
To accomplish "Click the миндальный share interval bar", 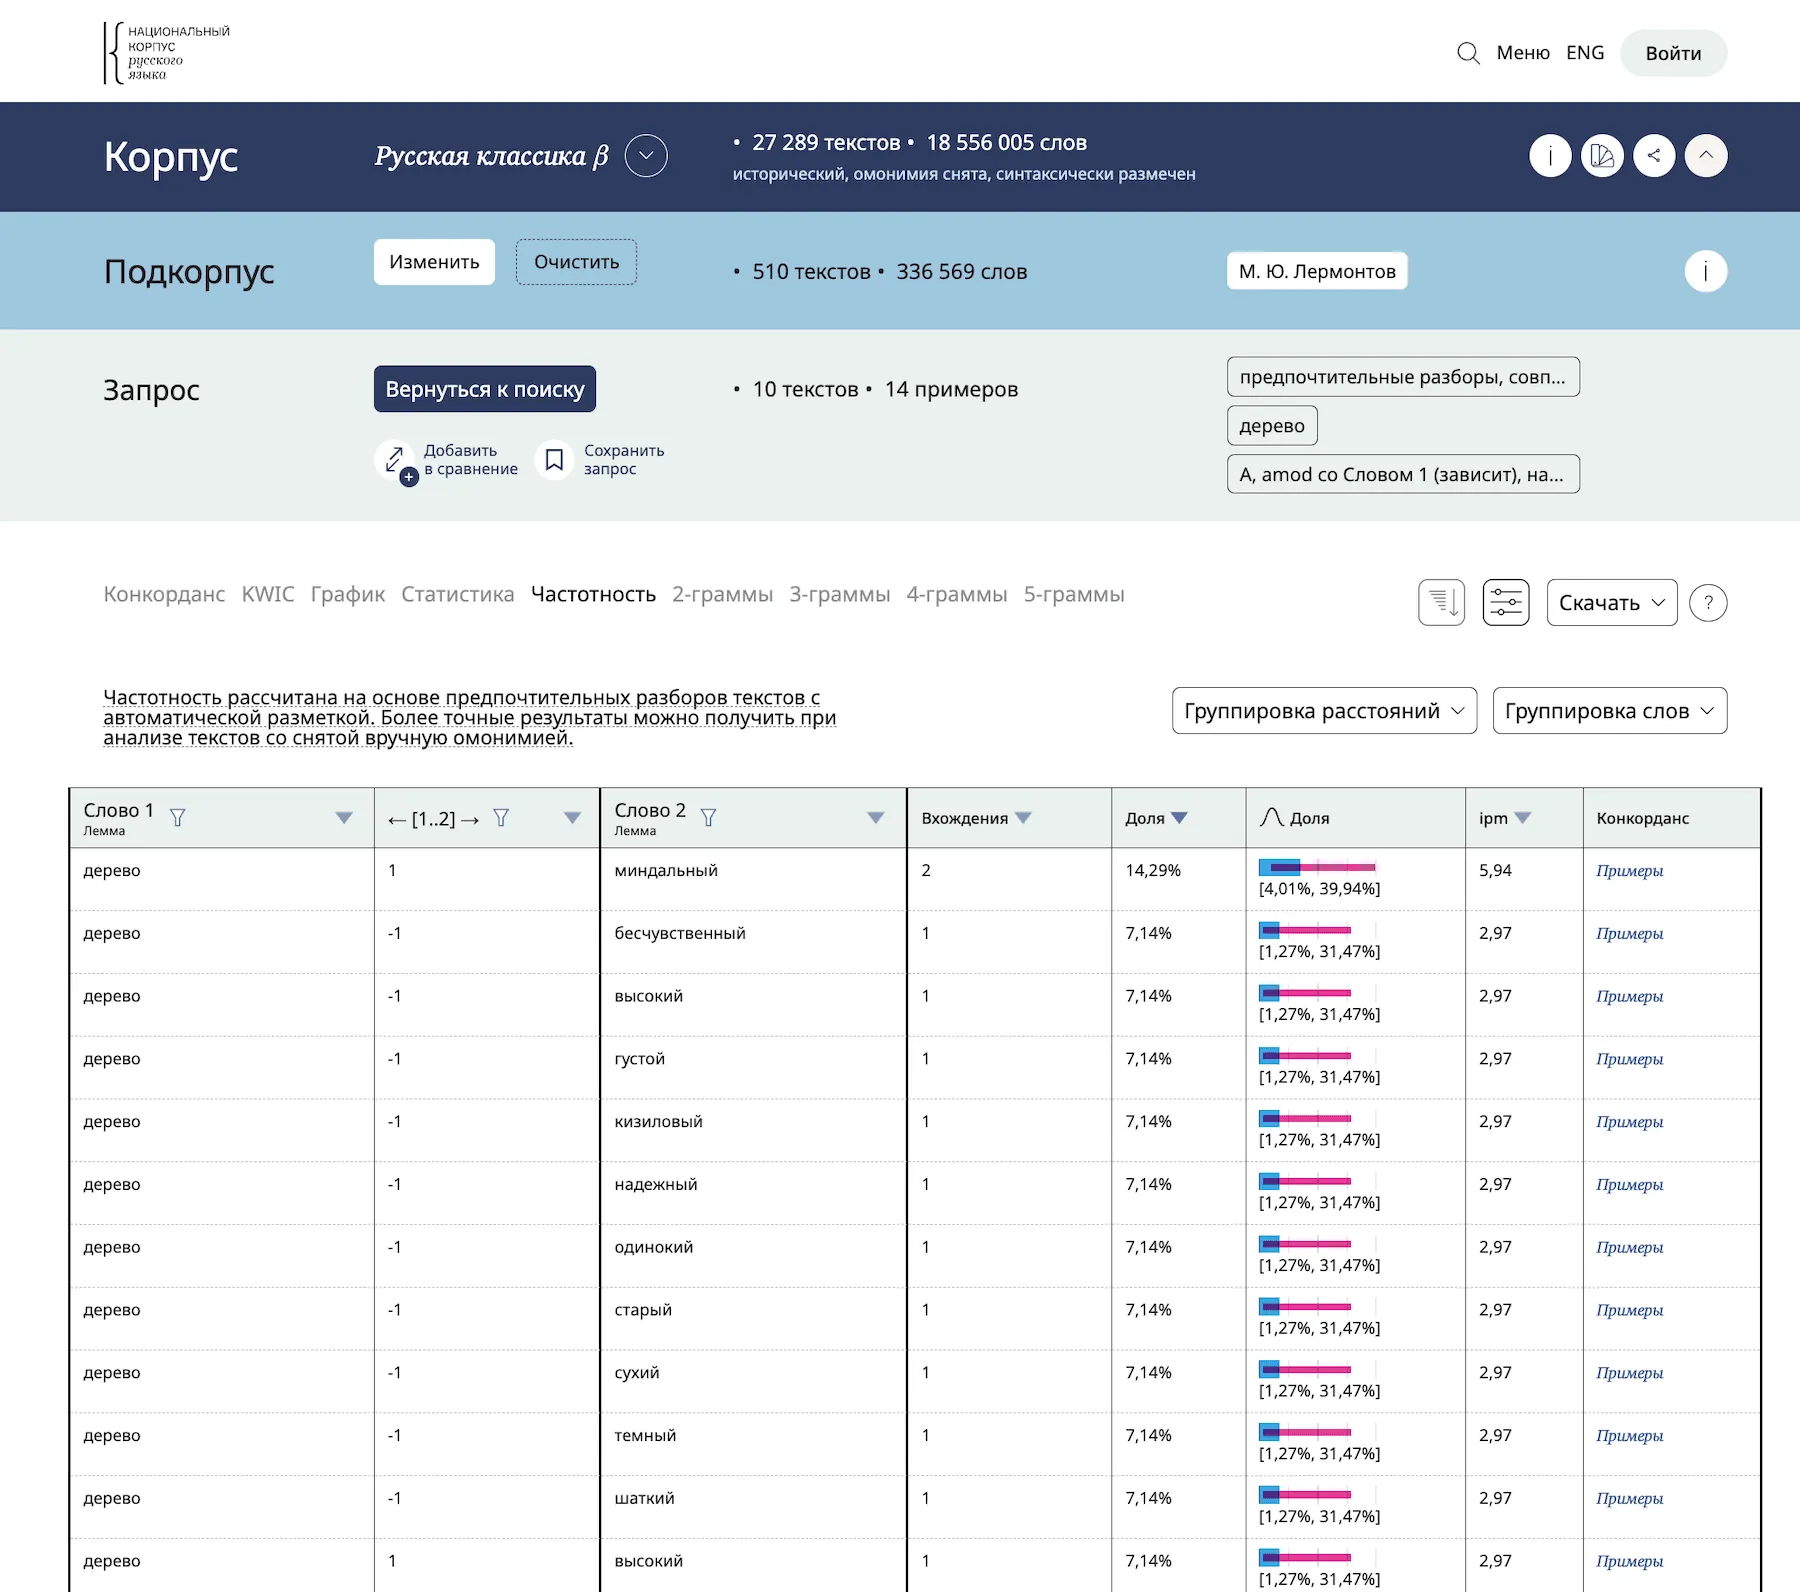I will (1318, 867).
